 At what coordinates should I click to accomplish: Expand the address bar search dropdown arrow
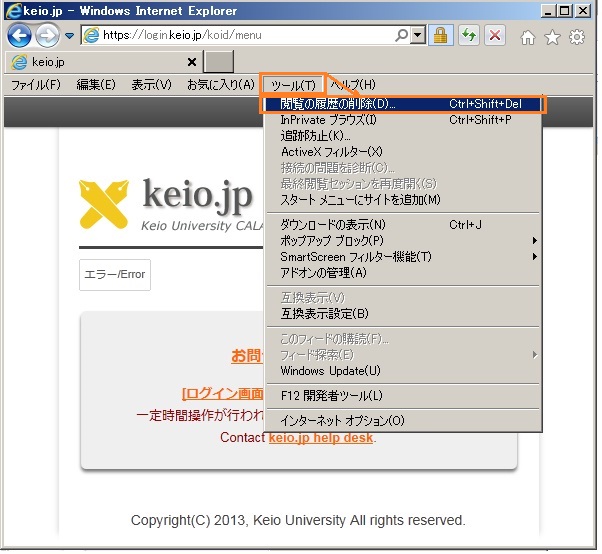pyautogui.click(x=416, y=36)
